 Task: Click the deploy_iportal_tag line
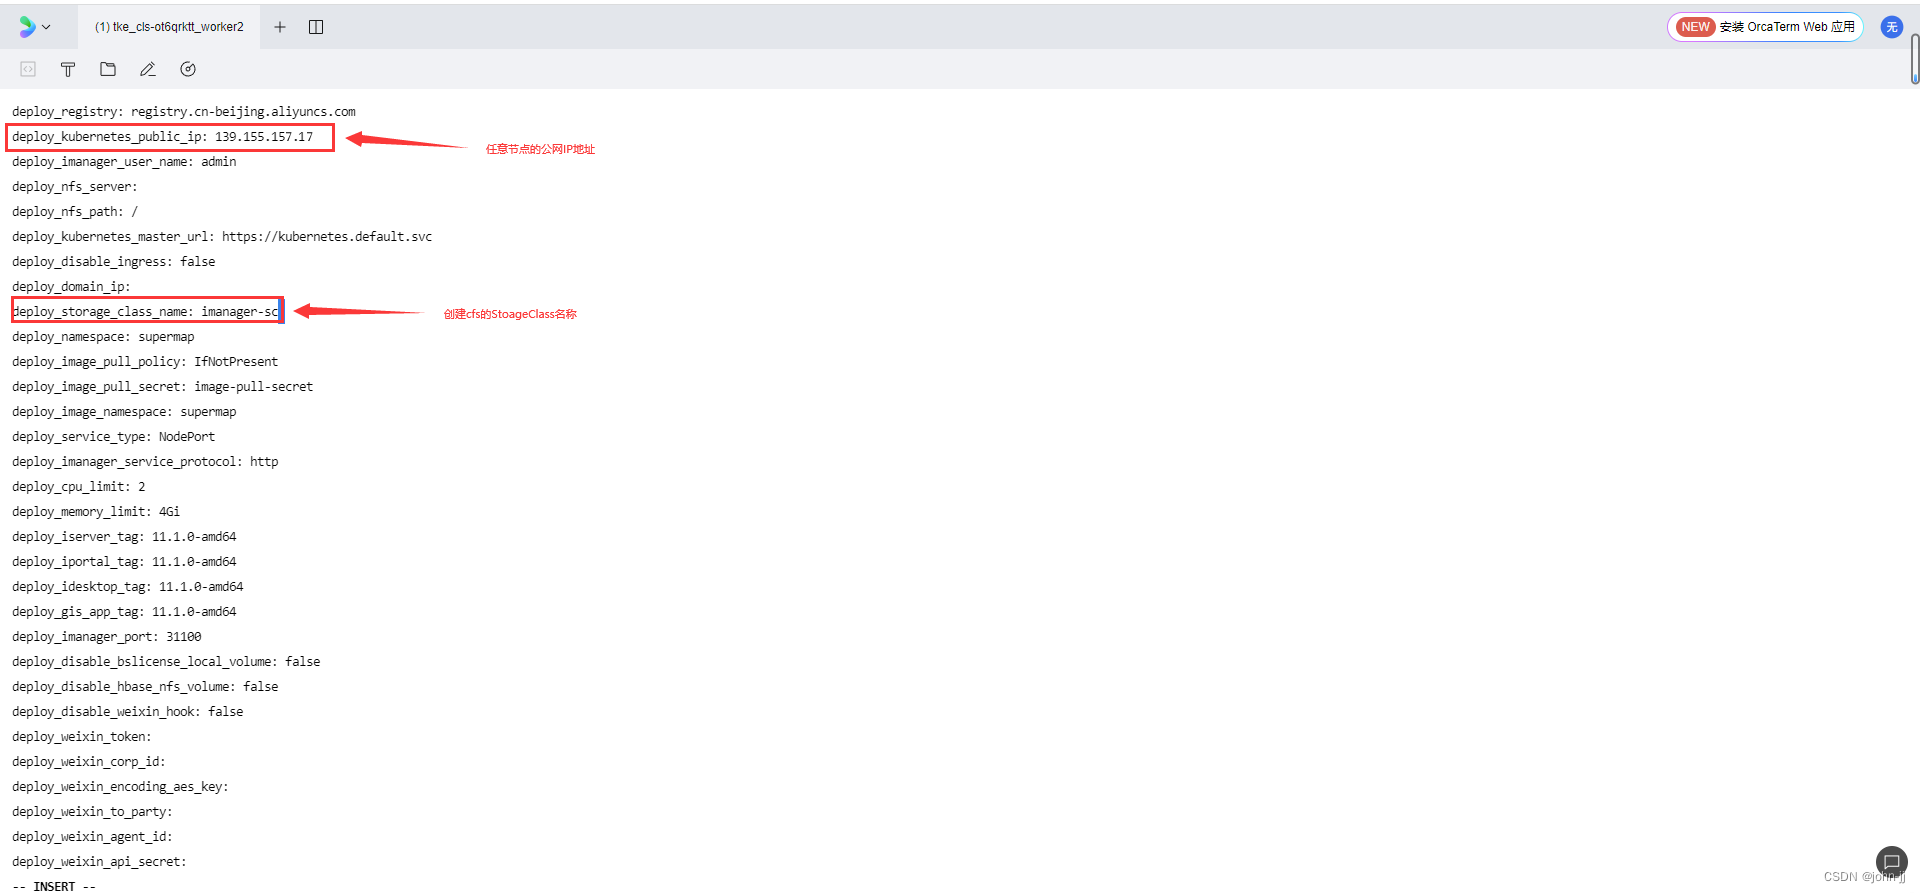(124, 561)
